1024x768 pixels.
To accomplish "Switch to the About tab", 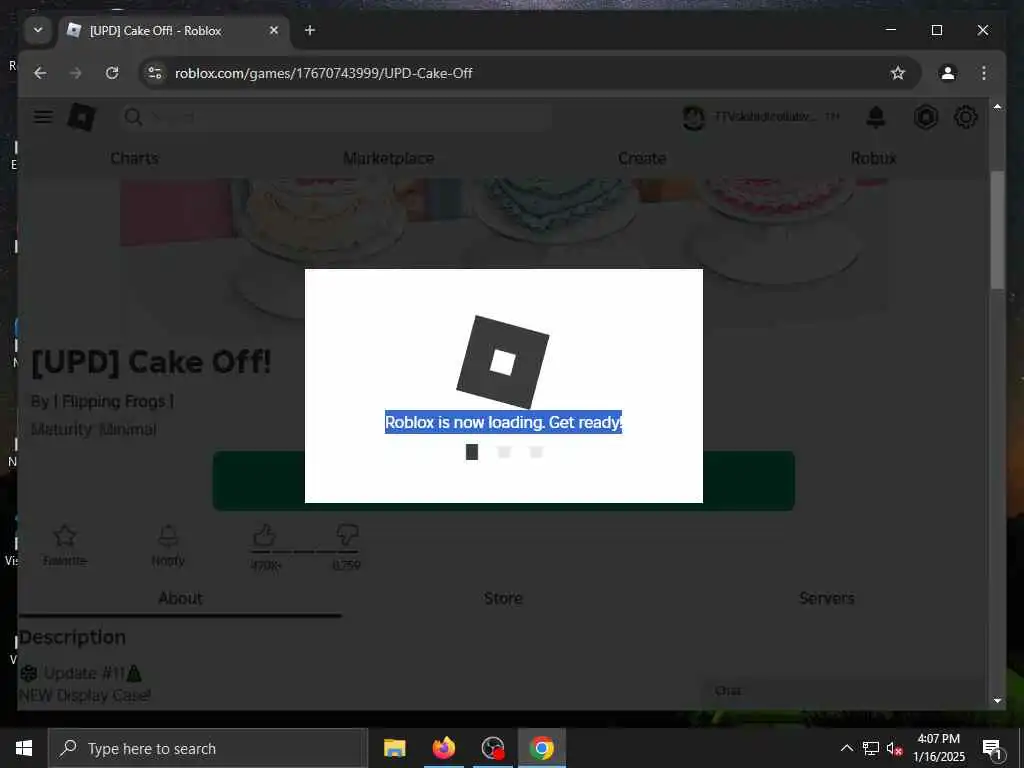I will [180, 598].
